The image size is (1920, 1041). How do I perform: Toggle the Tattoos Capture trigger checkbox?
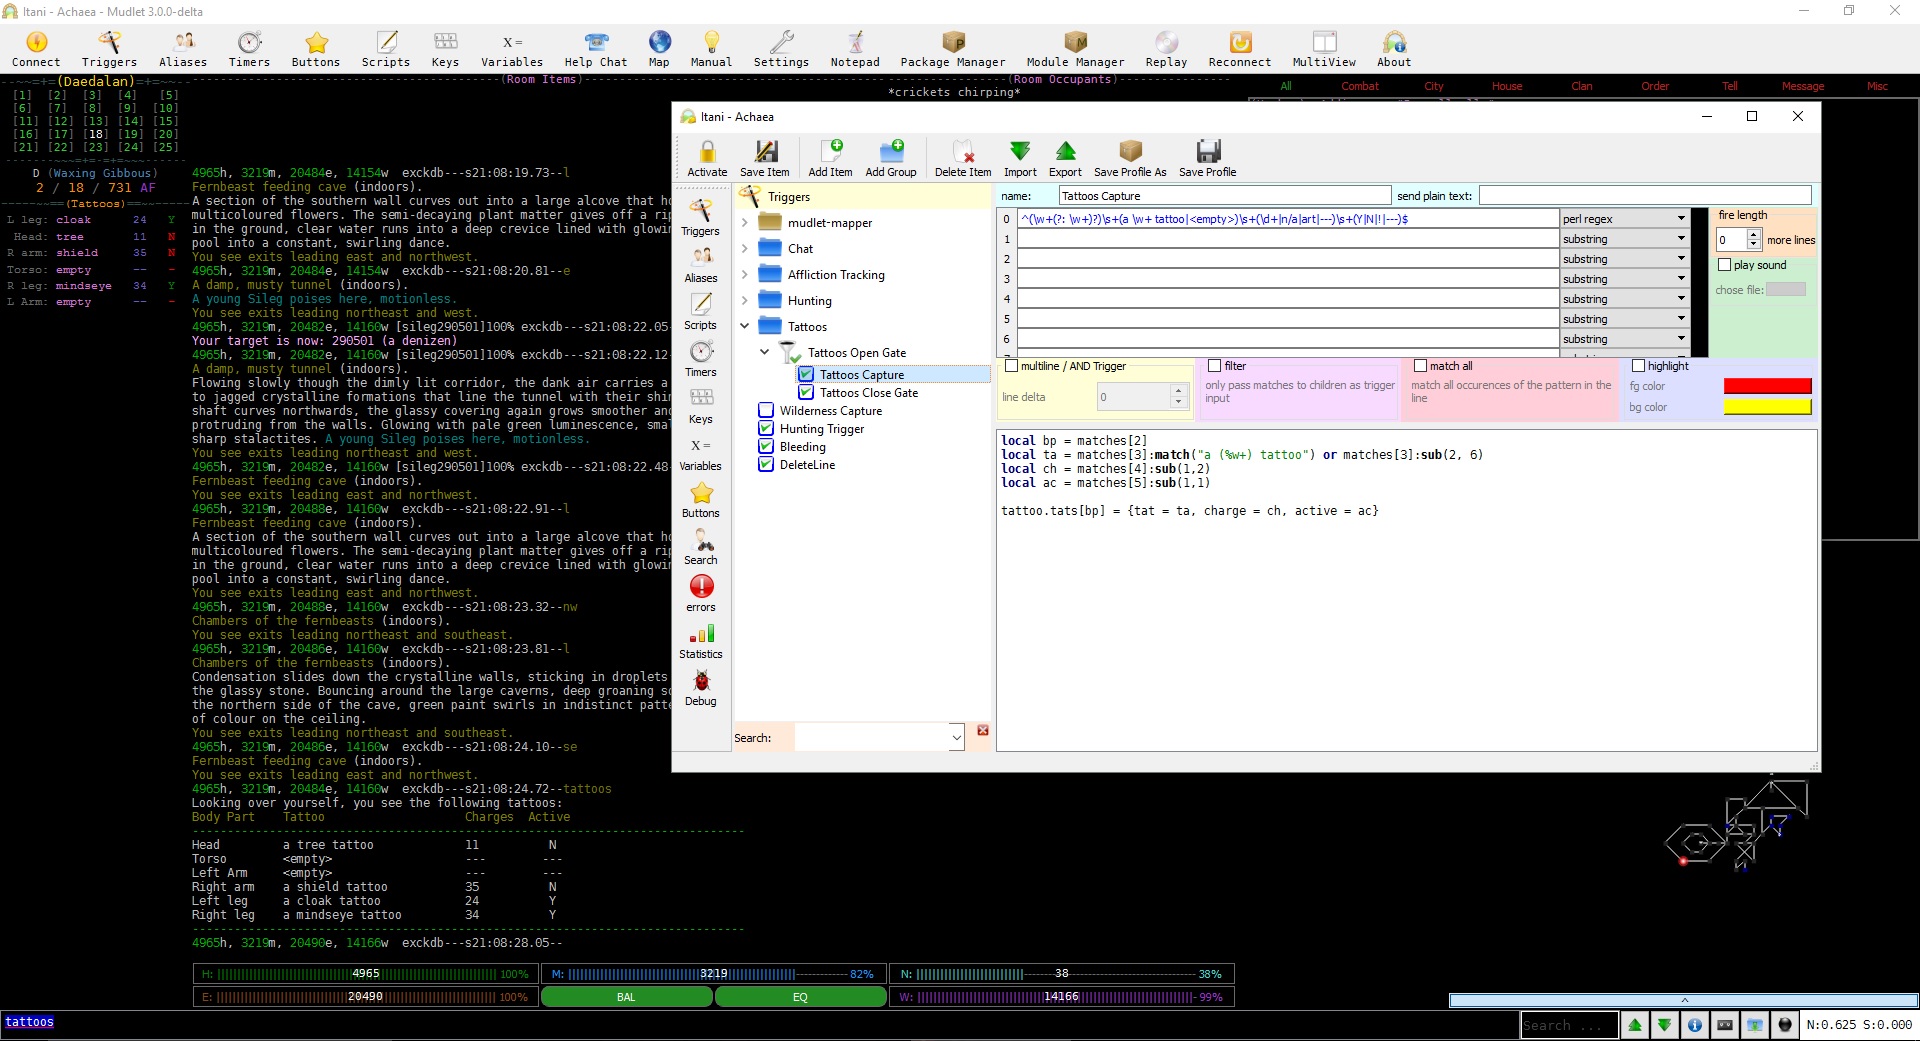(806, 375)
